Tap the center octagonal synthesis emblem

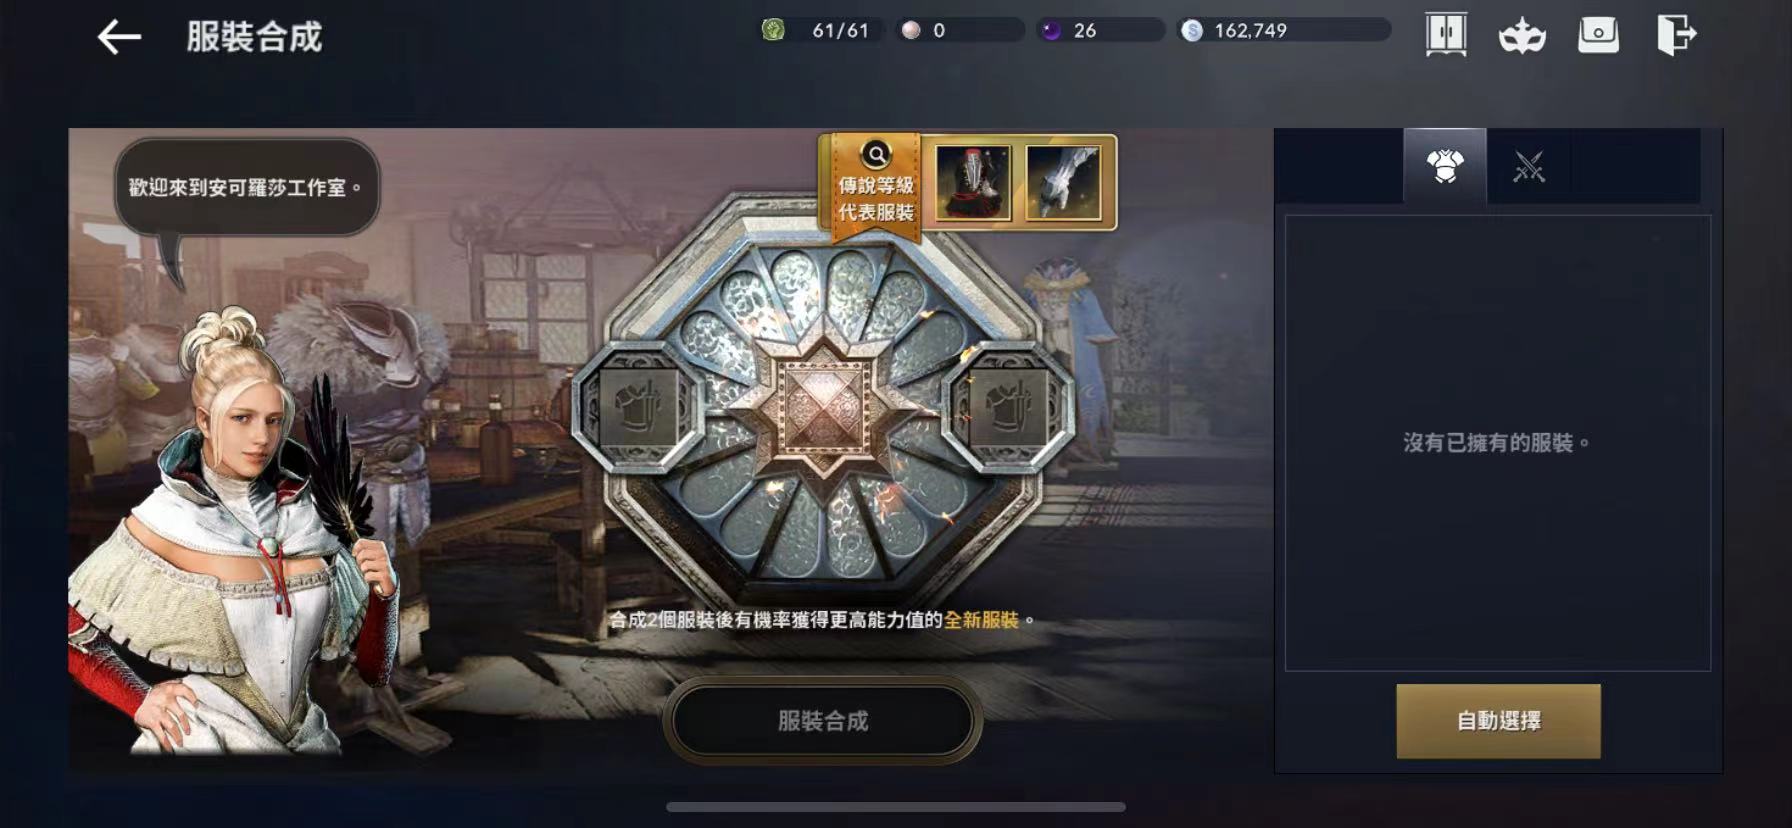[x=824, y=412]
